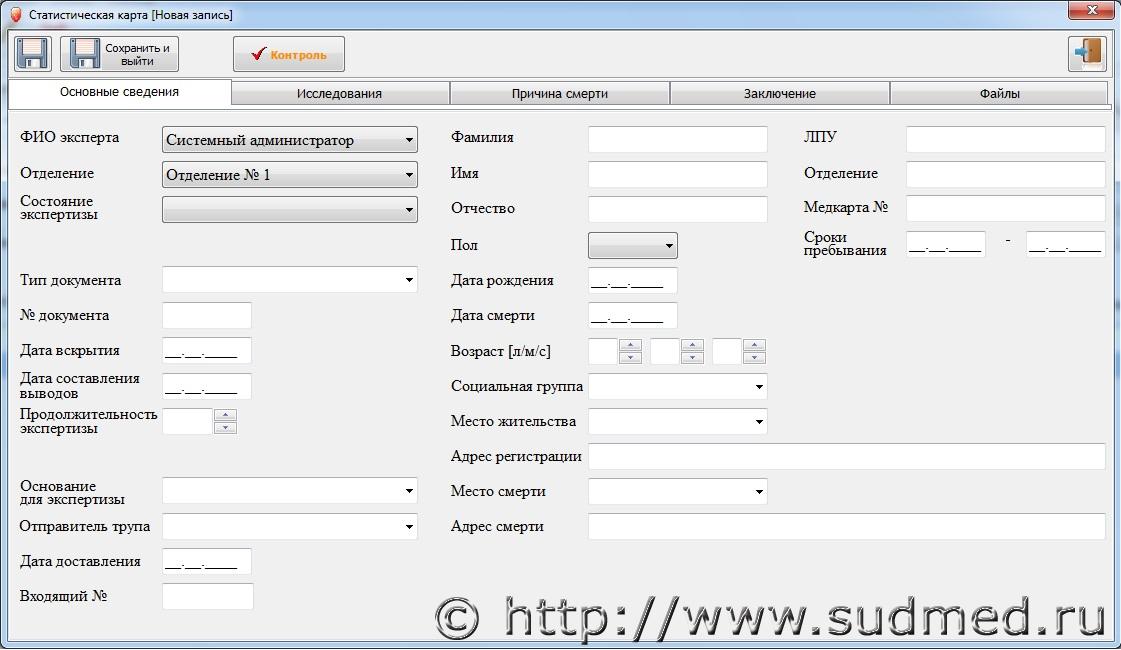
Task: Select the Медкарта № input field
Action: click(1005, 208)
